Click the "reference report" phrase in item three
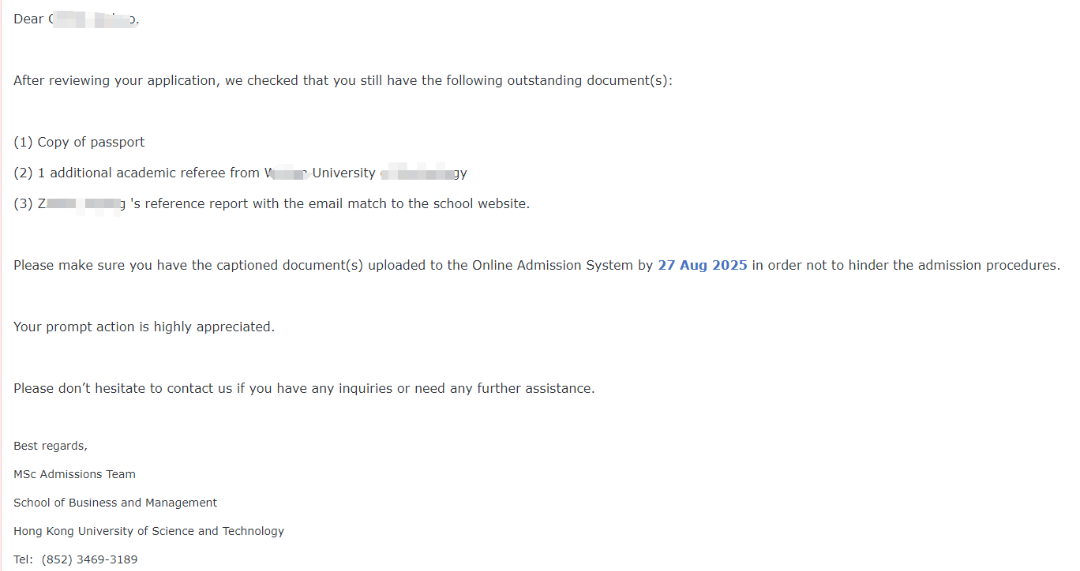 pos(188,204)
